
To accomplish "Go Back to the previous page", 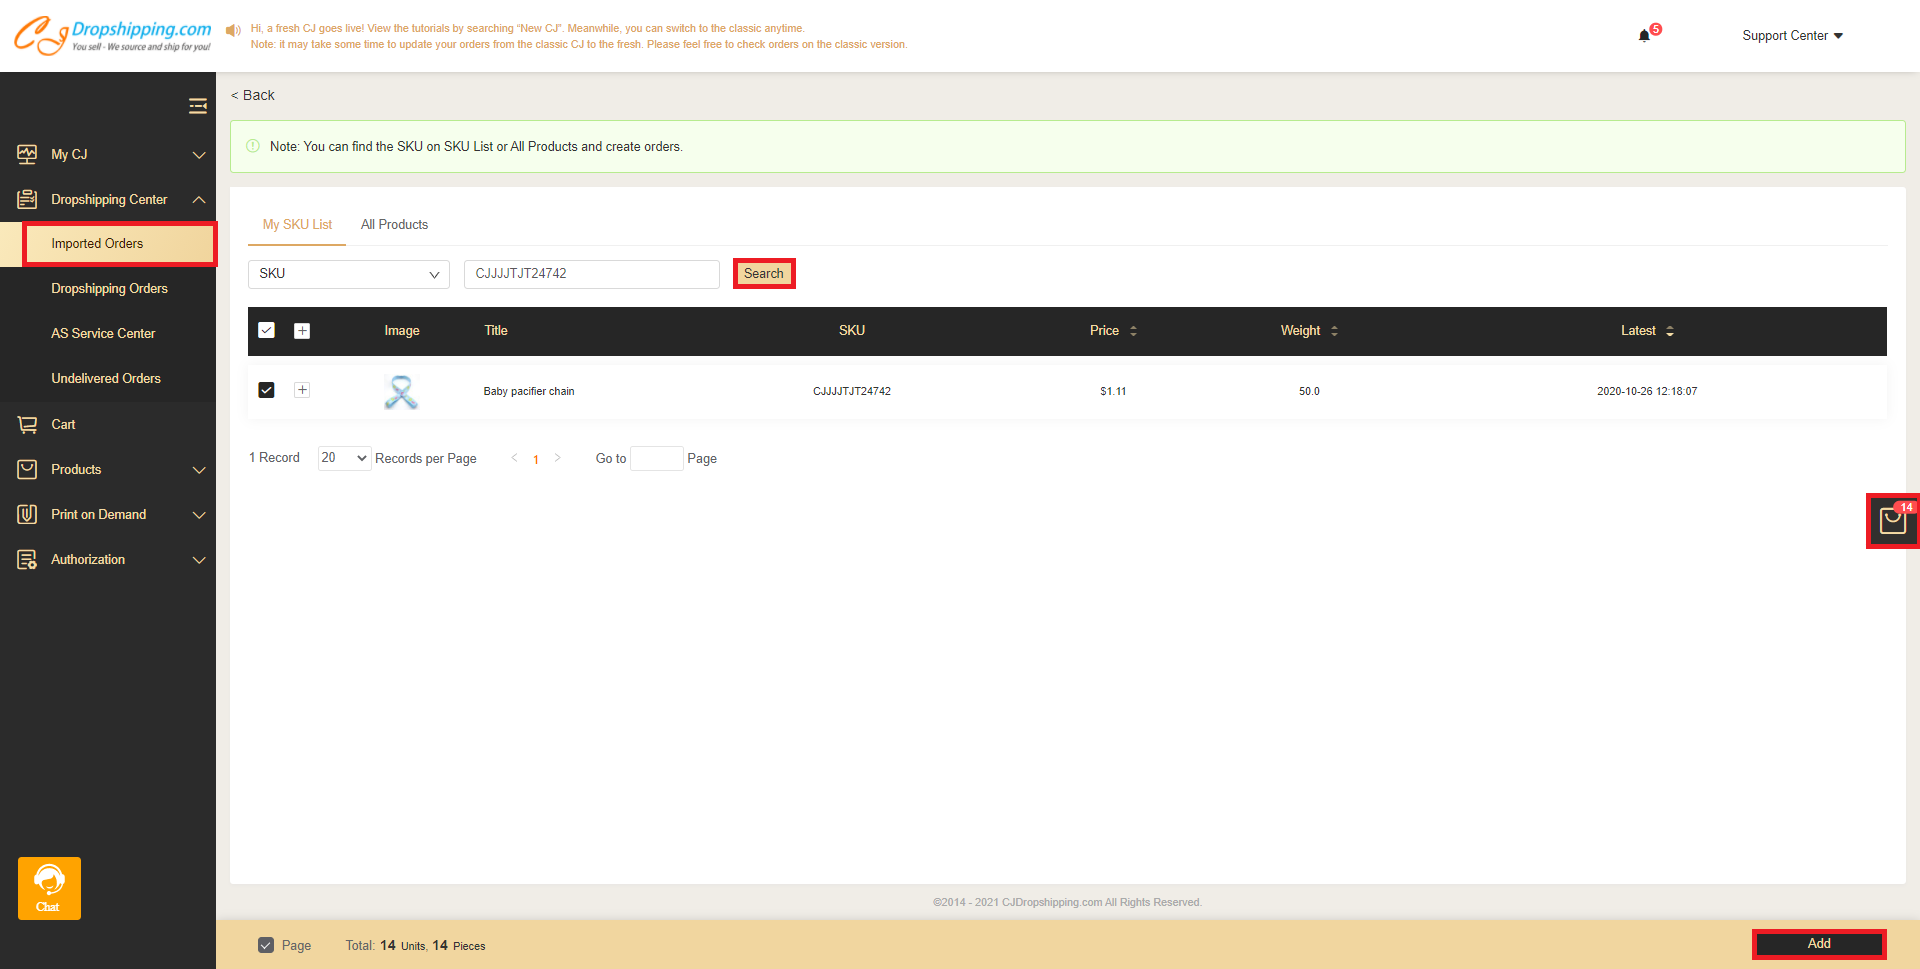I will 253,95.
